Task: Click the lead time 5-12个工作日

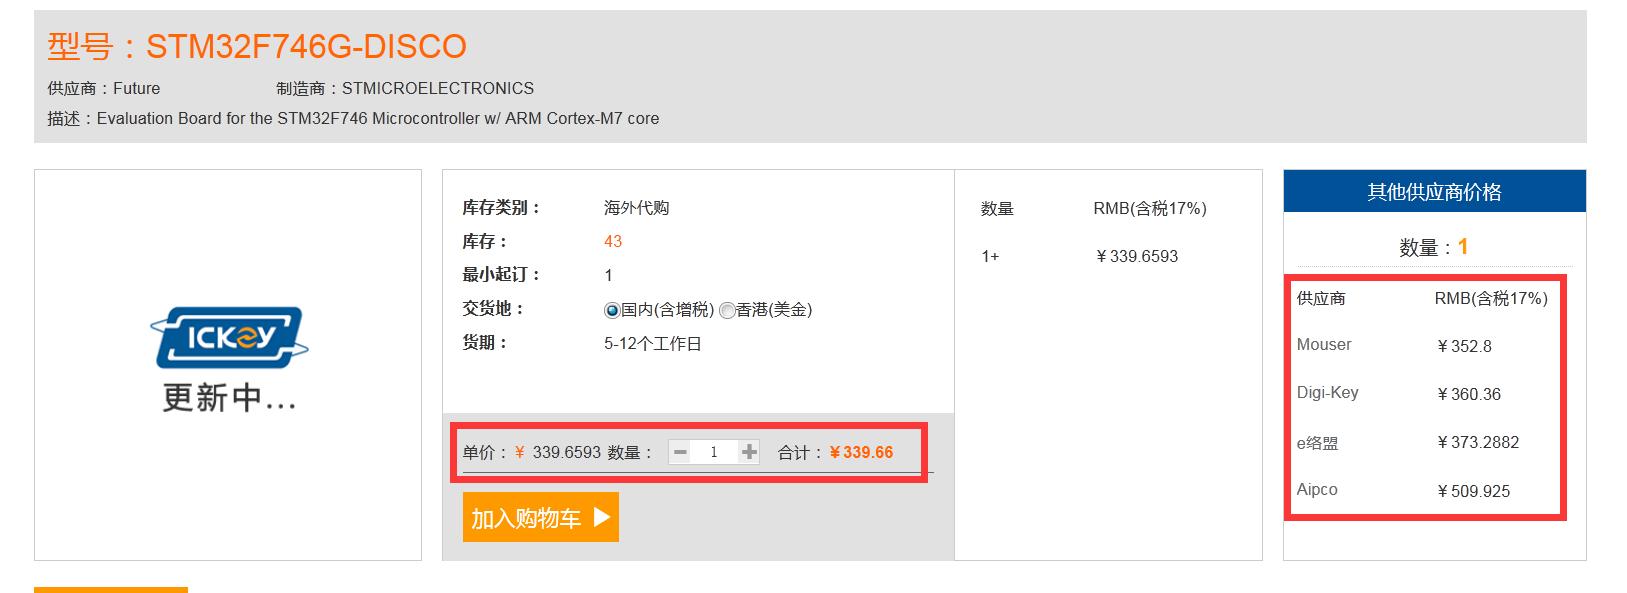Action: click(x=653, y=343)
